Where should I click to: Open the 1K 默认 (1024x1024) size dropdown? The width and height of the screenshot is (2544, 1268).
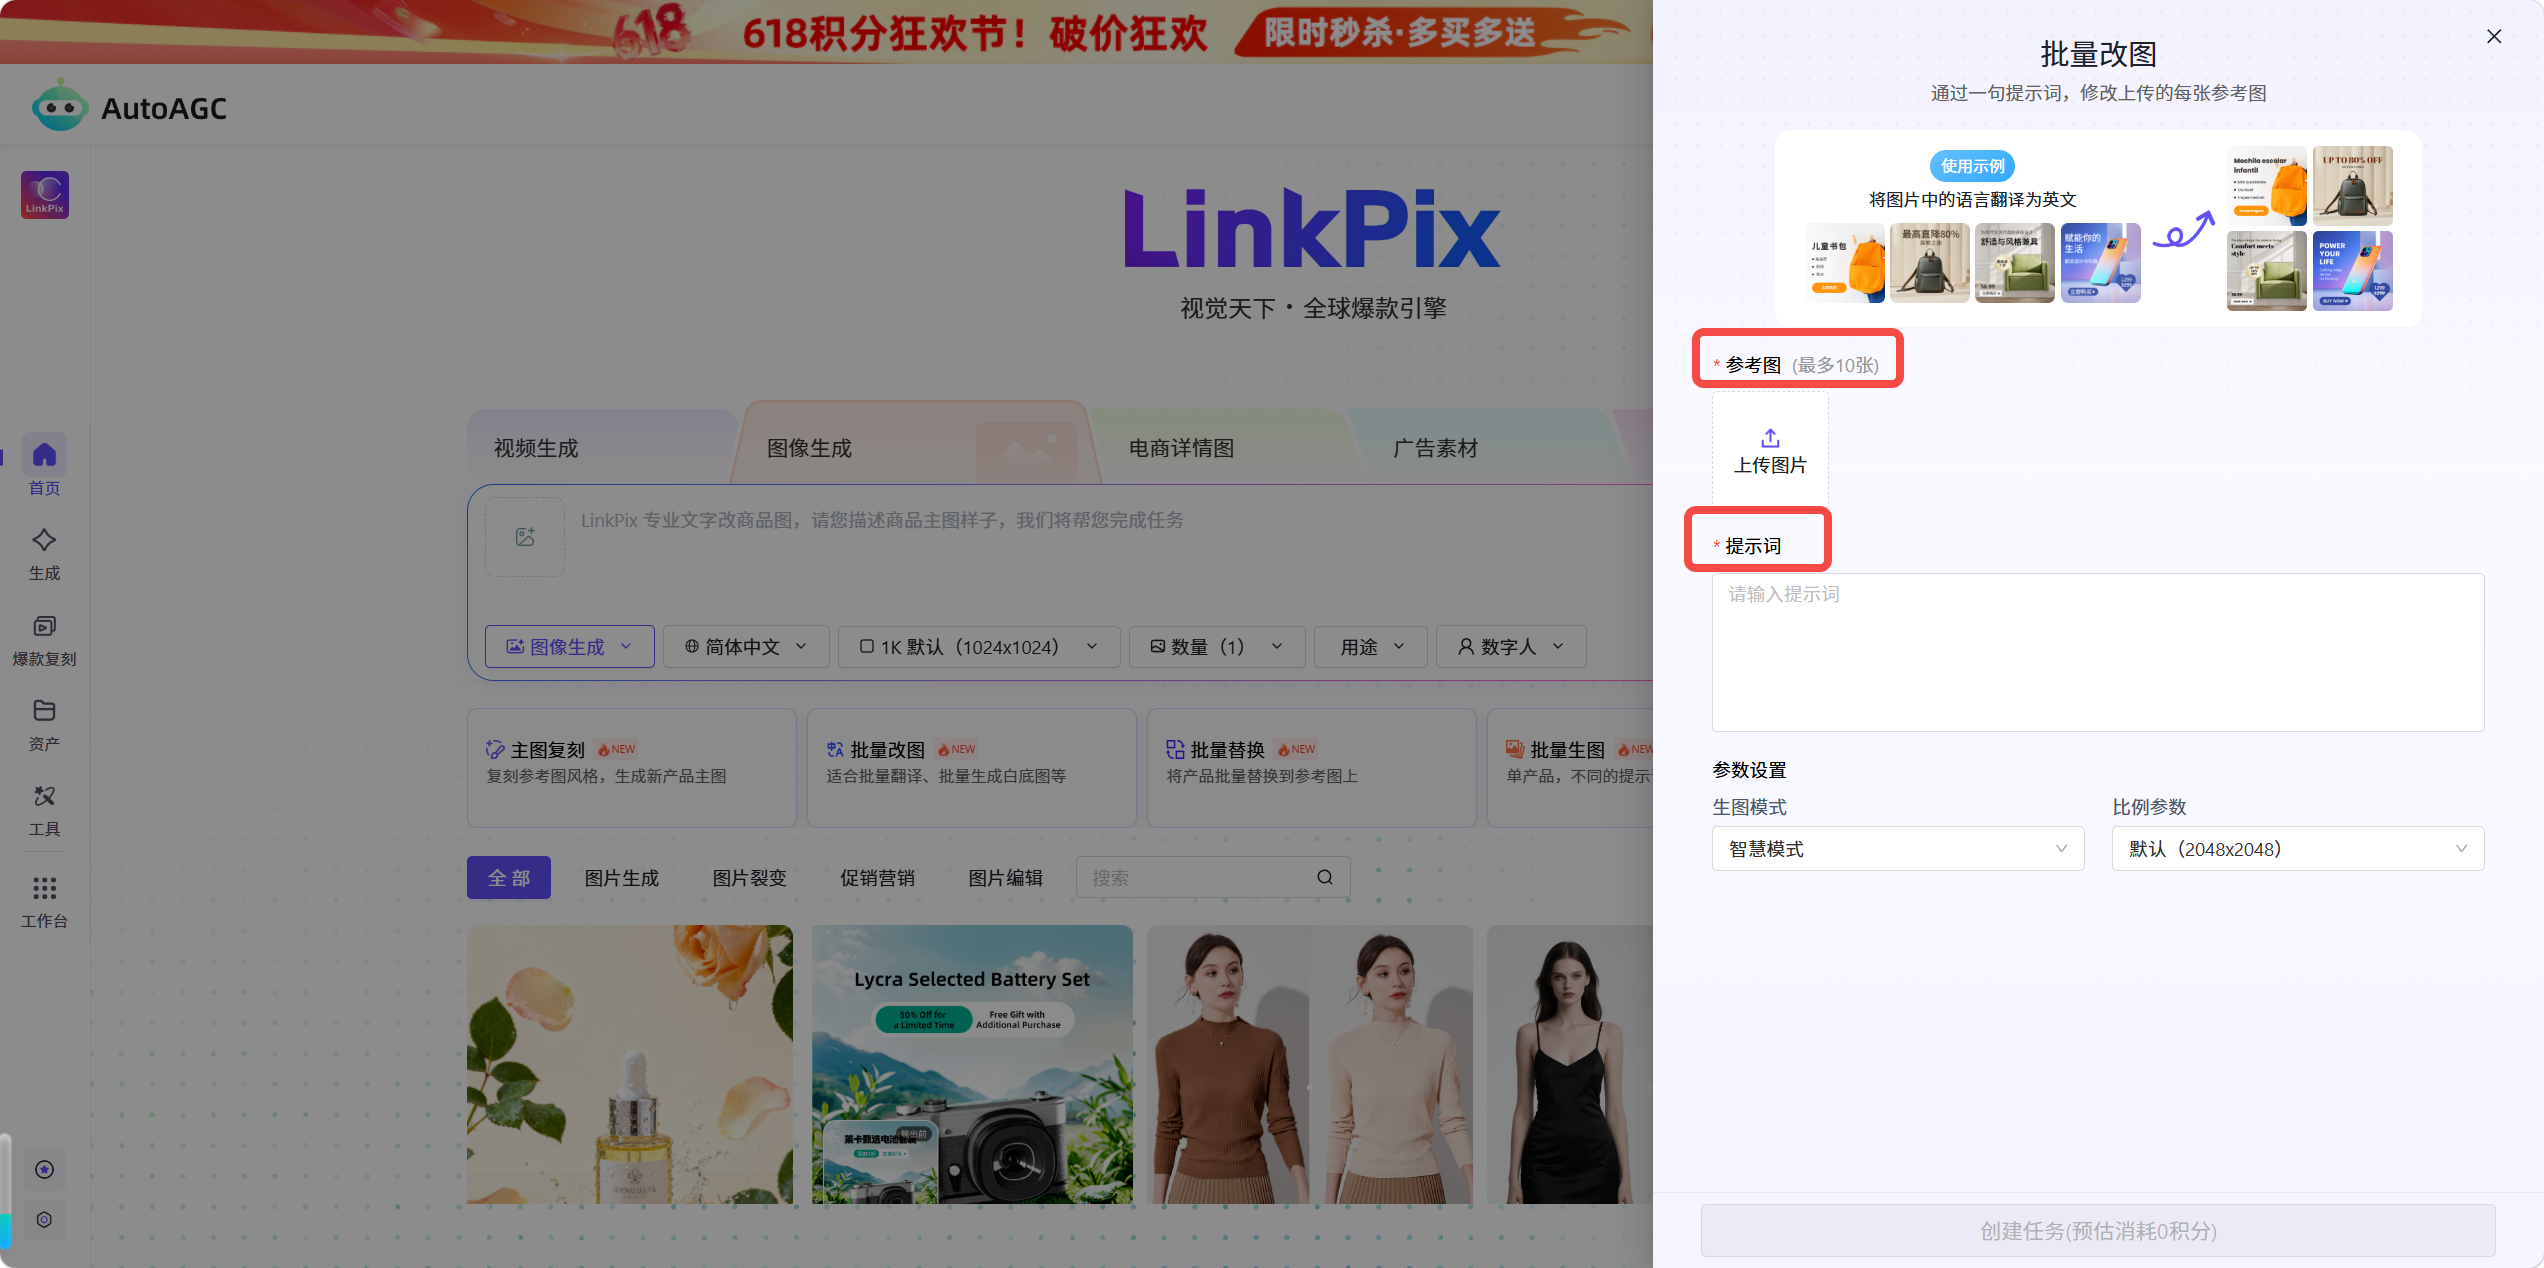979,647
